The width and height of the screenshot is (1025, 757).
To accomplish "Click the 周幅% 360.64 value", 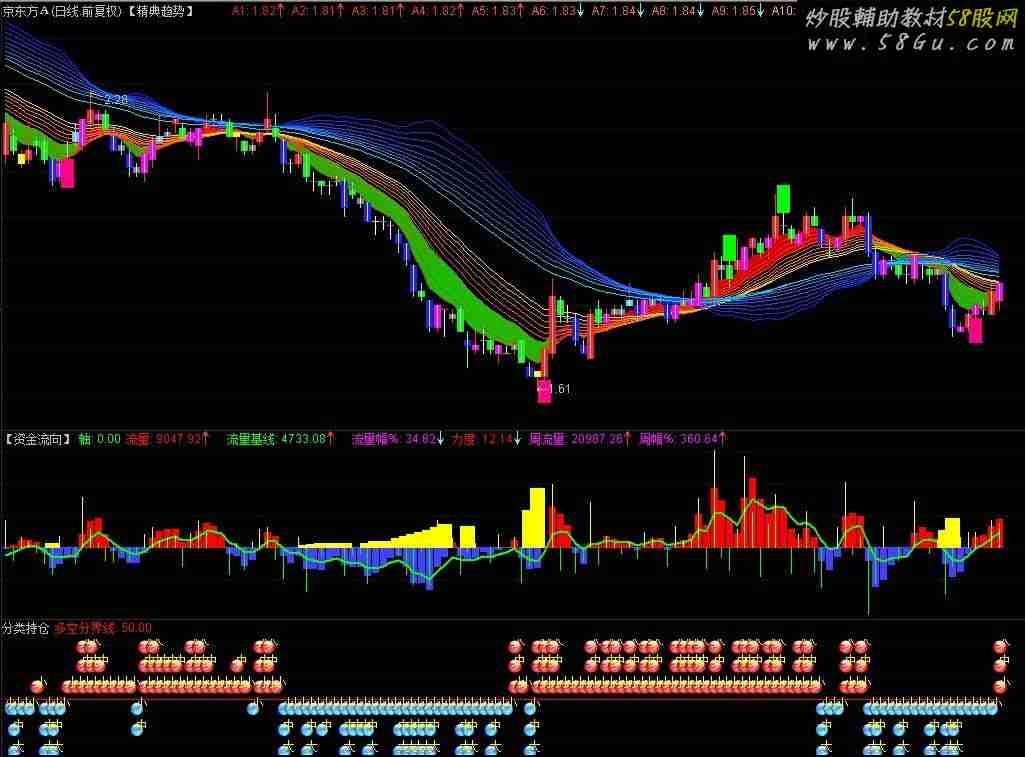I will point(682,439).
